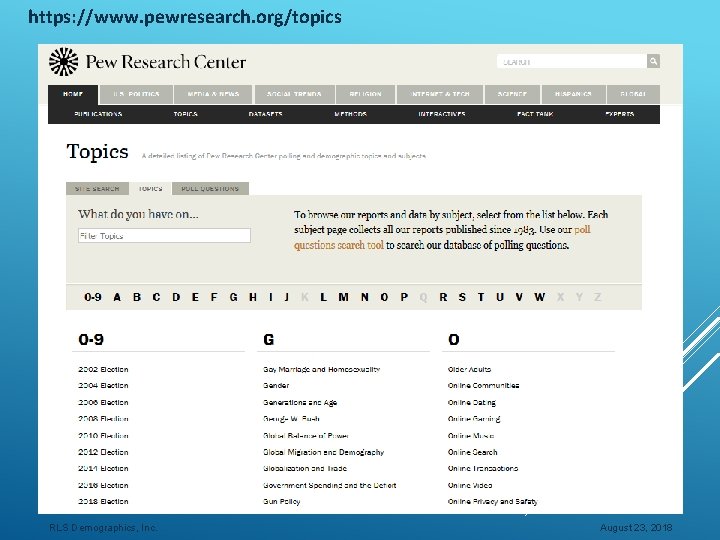Jump to letter F in the index
Viewport: 720px width, 540px height.
(214, 297)
